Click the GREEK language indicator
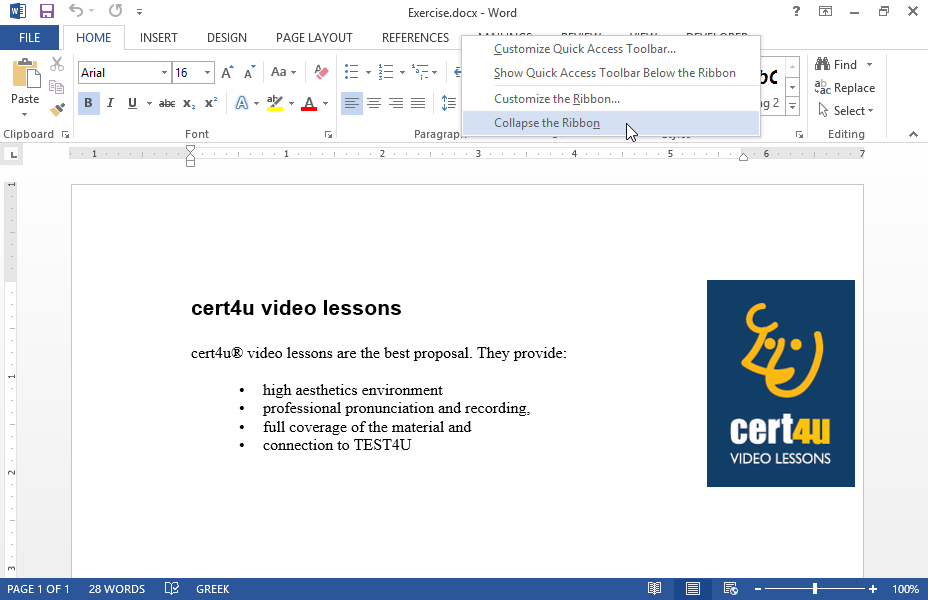This screenshot has height=600, width=928. (x=212, y=589)
